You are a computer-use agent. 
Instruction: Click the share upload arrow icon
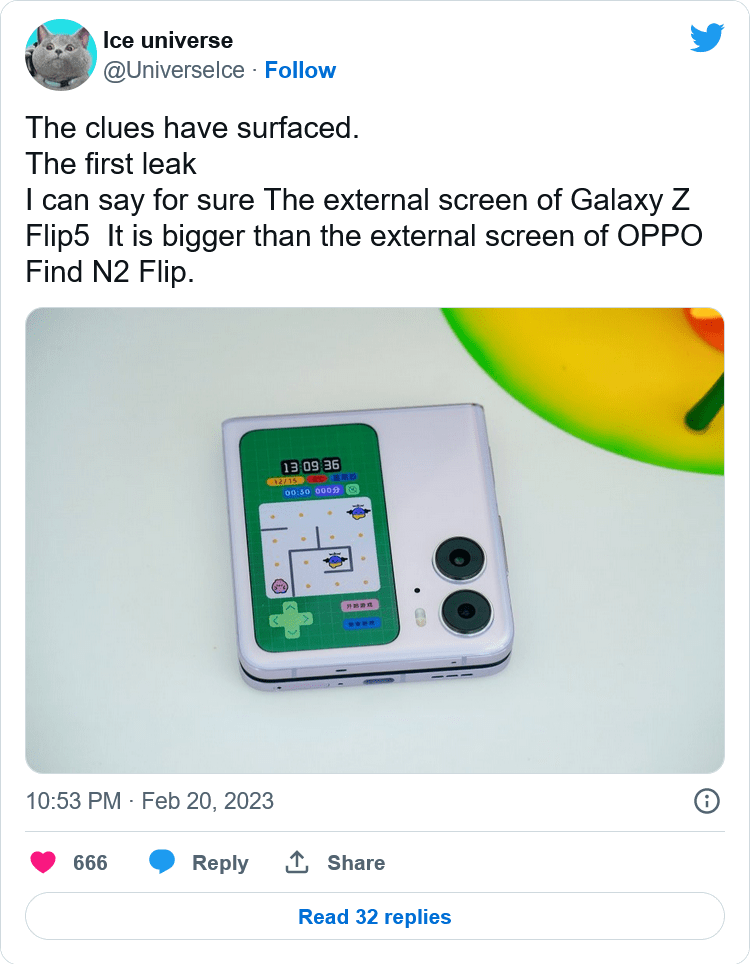(296, 862)
